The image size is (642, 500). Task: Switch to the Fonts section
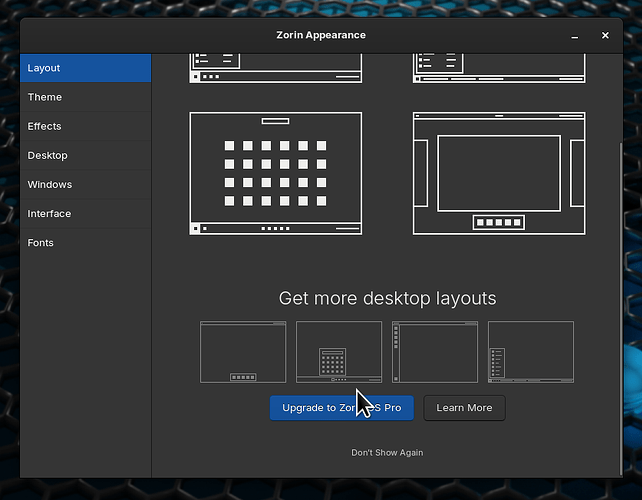click(x=86, y=242)
